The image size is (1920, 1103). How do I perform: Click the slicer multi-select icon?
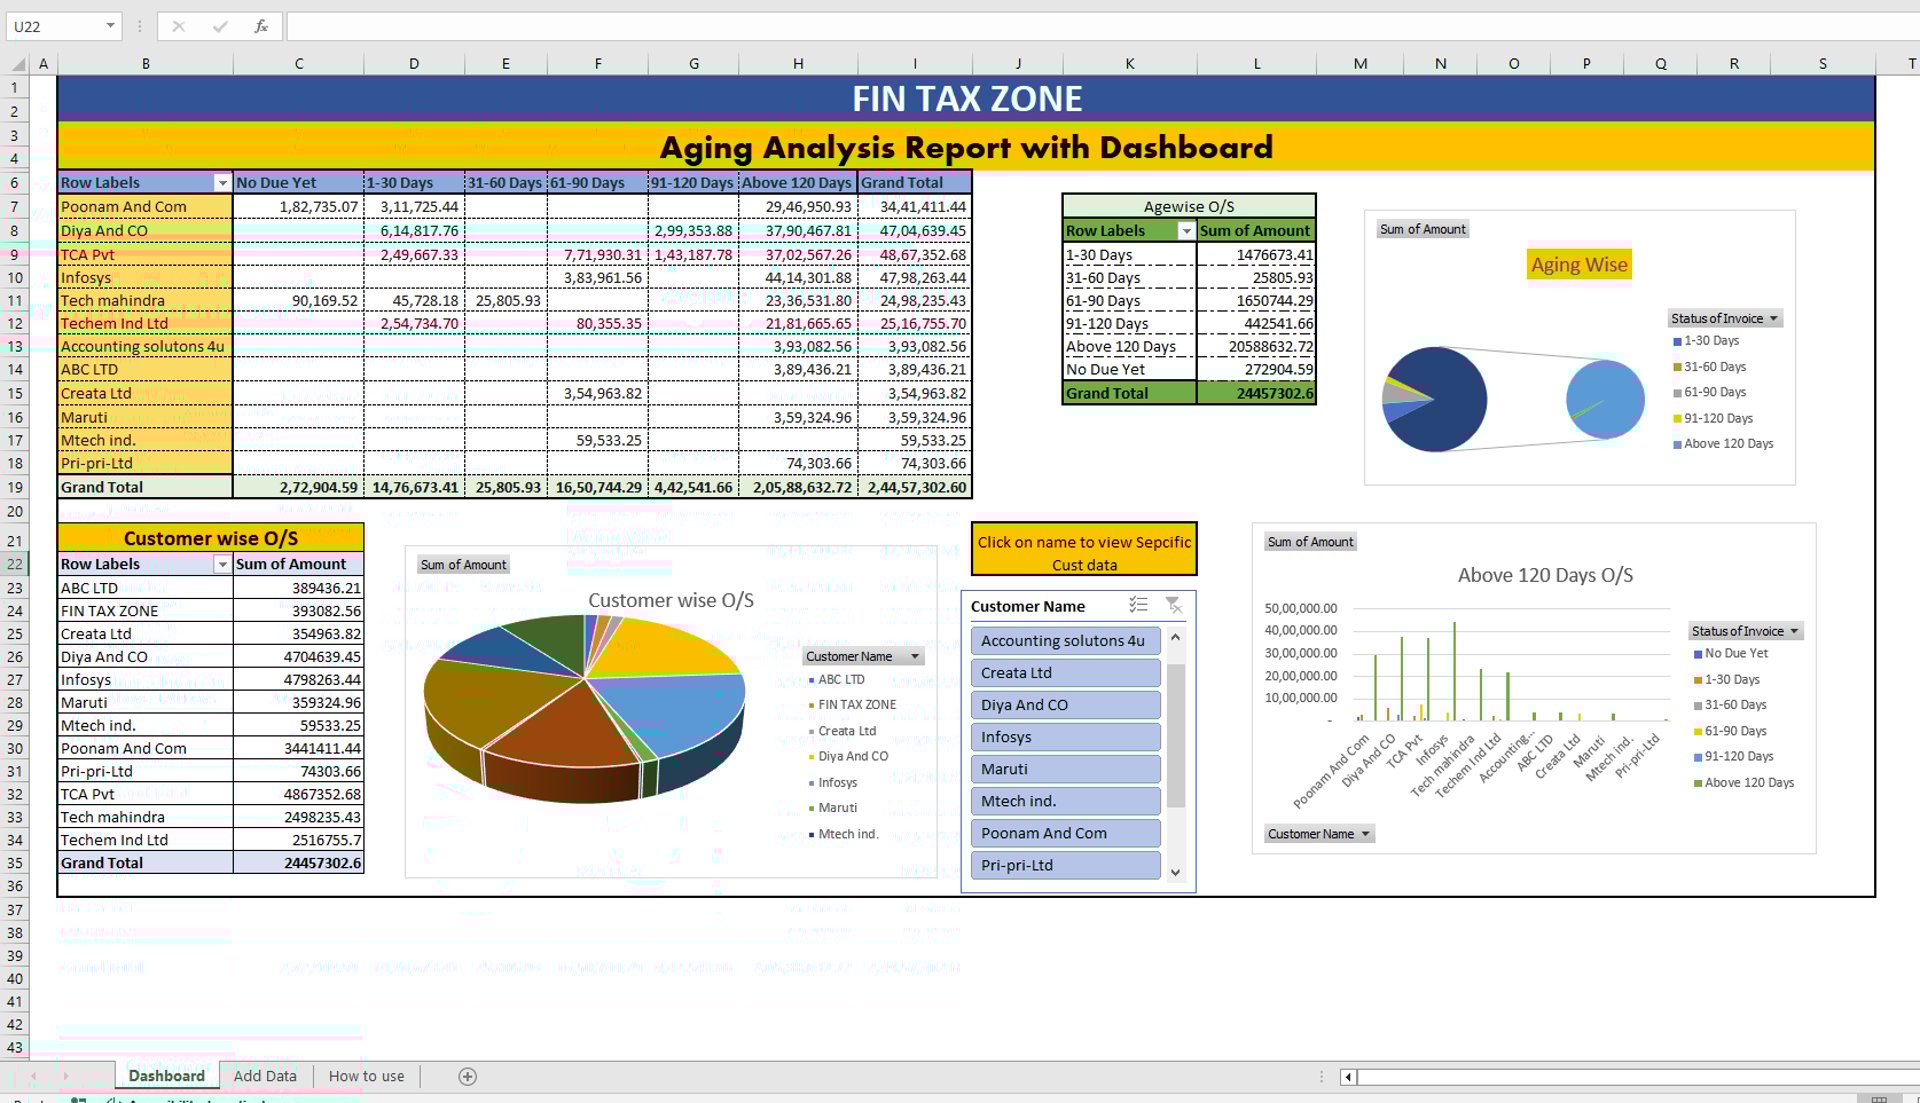tap(1138, 605)
